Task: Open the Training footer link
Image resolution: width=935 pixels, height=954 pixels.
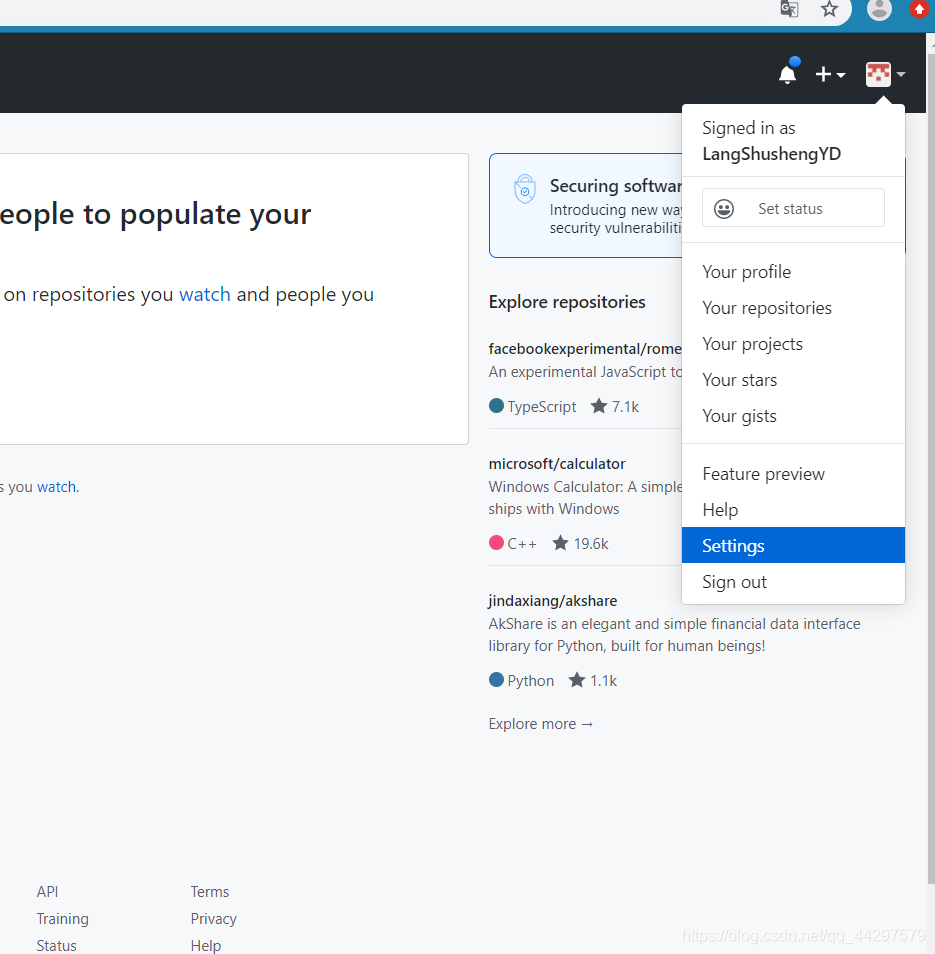Action: (63, 919)
